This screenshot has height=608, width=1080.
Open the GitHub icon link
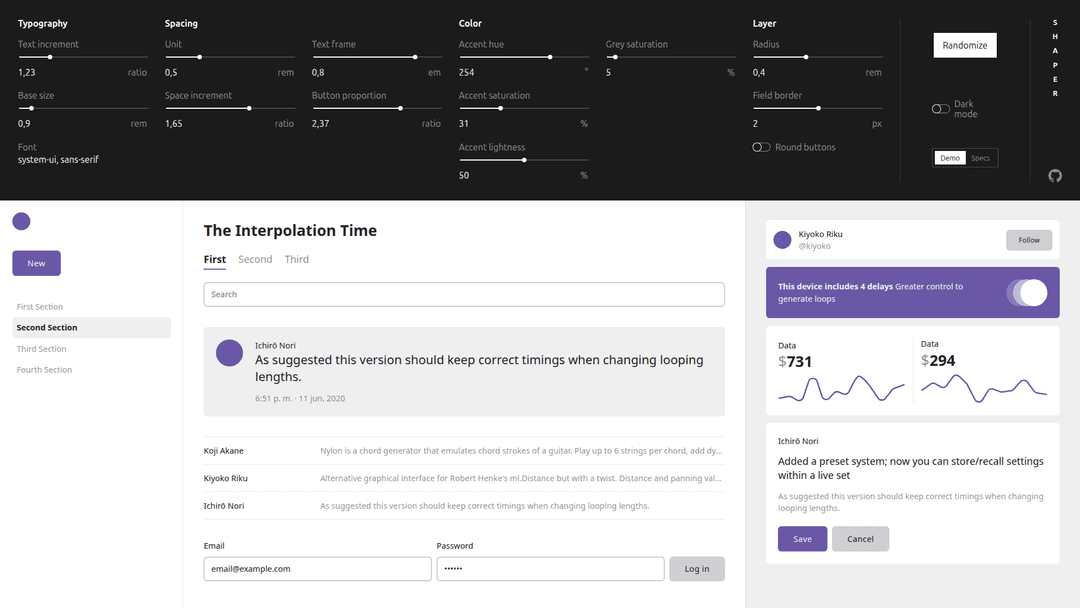click(x=1054, y=176)
